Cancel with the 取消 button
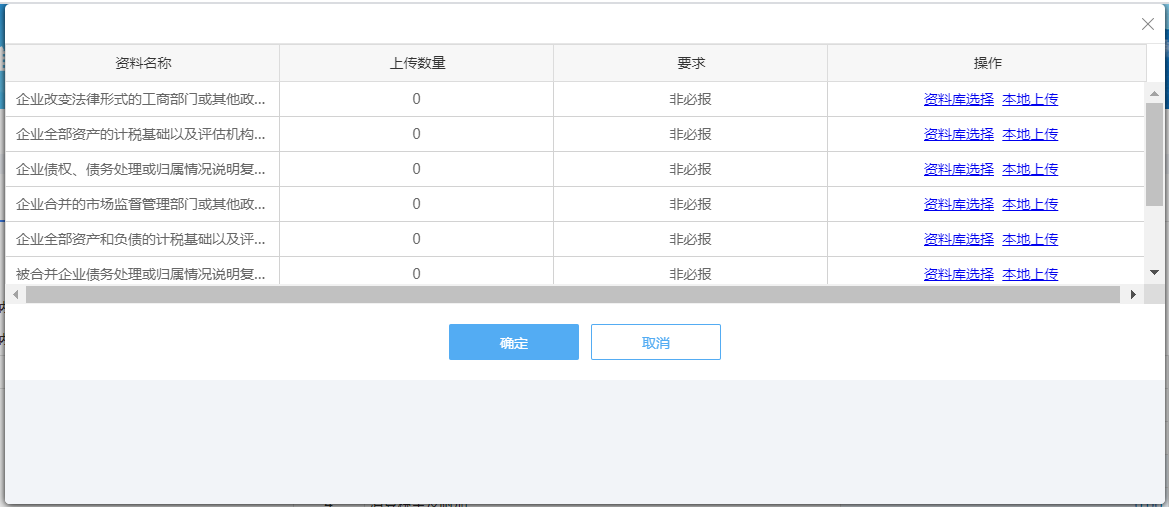 pyautogui.click(x=656, y=342)
